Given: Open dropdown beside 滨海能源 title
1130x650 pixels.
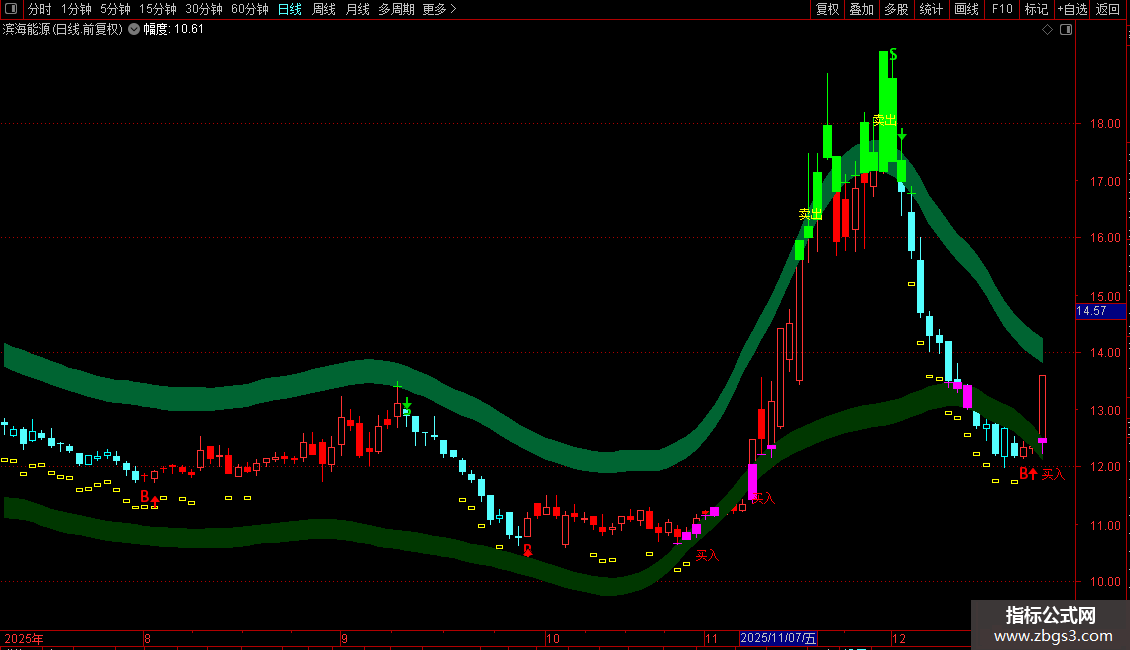Looking at the screenshot, I should tap(134, 29).
